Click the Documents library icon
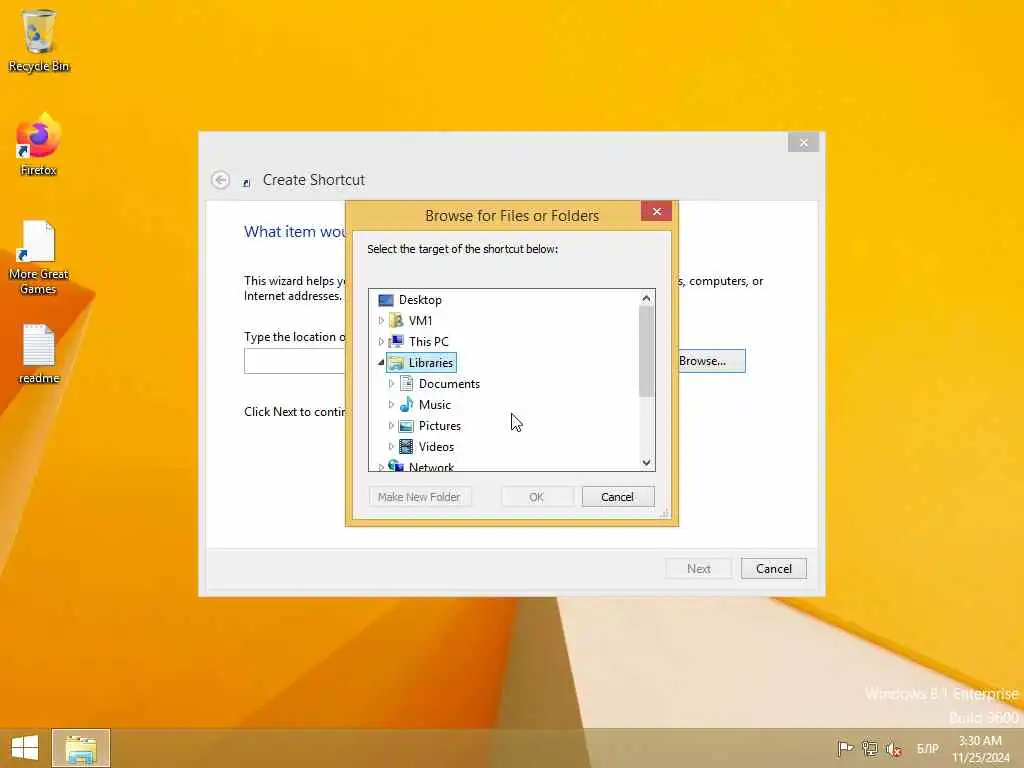This screenshot has height=768, width=1024. (x=406, y=383)
